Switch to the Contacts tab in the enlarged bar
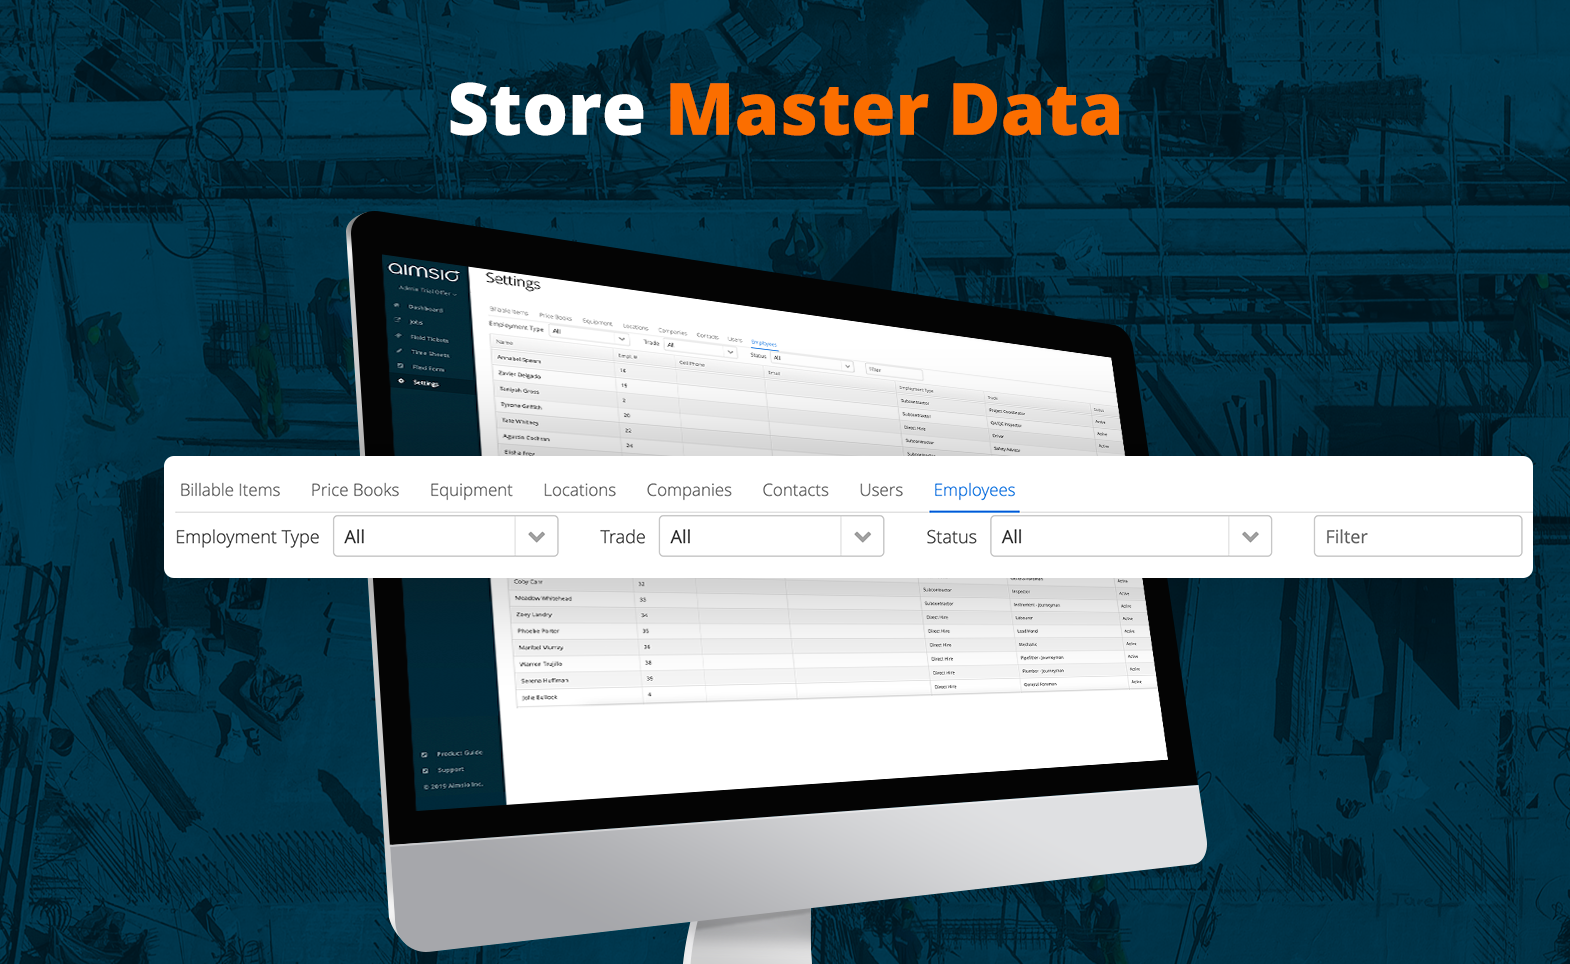 (x=796, y=490)
